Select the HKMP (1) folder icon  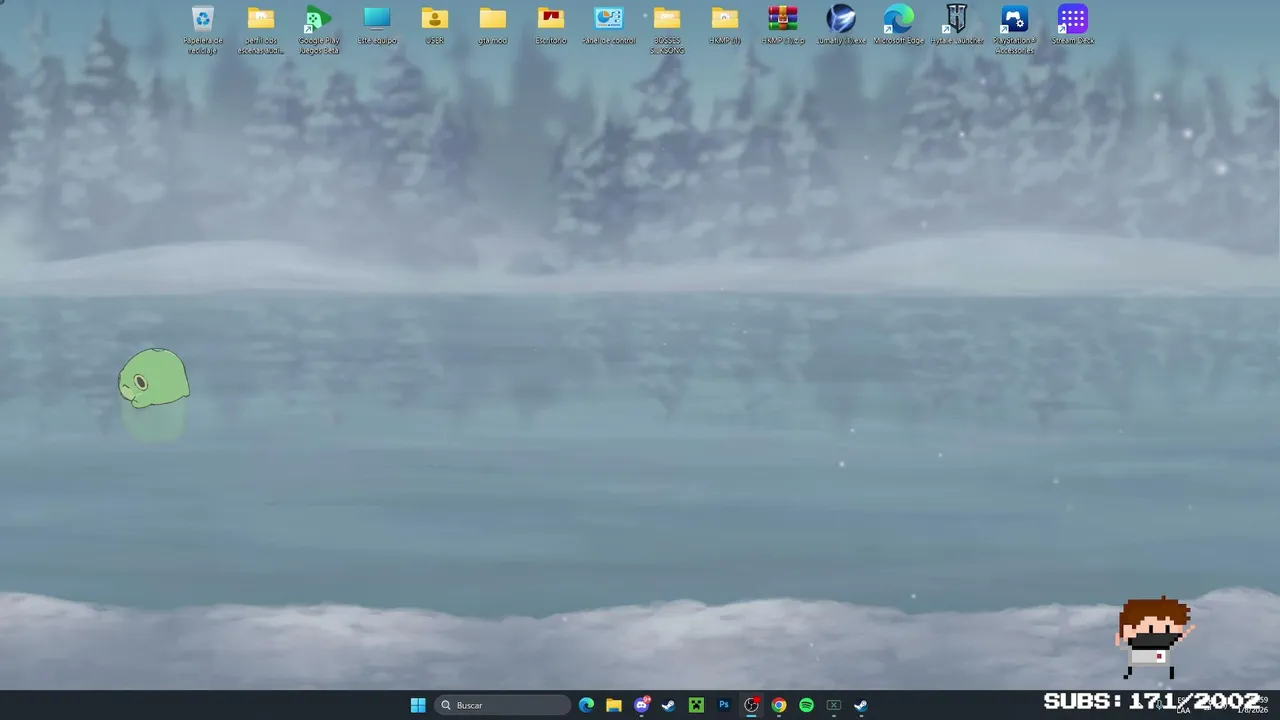point(725,26)
